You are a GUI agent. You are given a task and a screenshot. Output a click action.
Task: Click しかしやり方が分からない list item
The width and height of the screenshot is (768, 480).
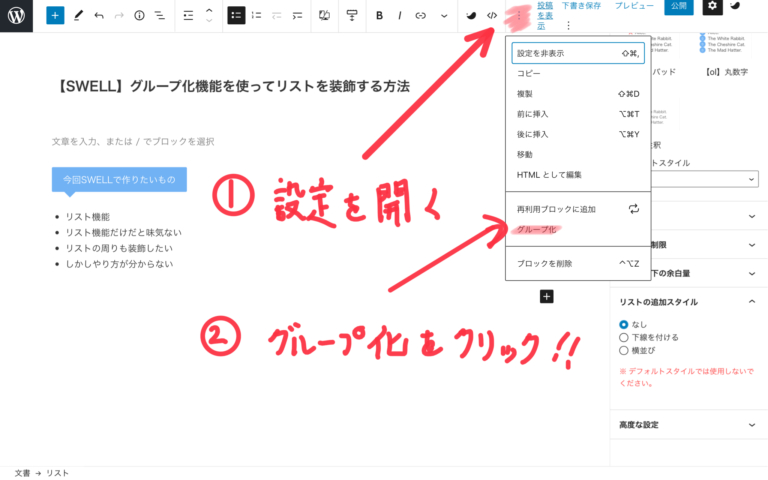click(x=119, y=264)
